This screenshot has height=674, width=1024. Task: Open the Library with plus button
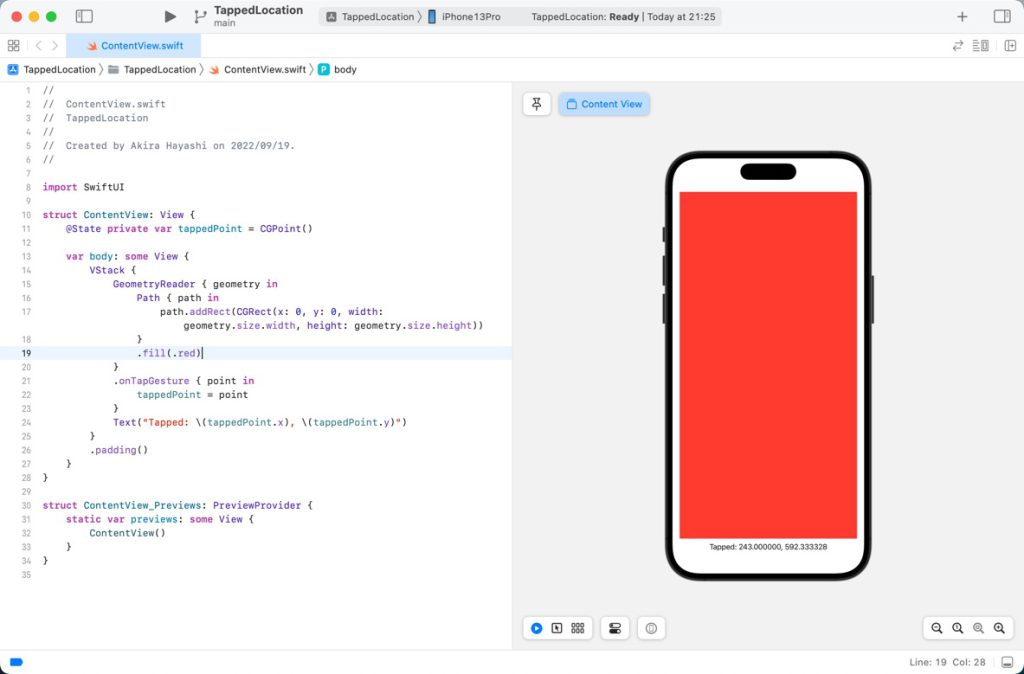pos(962,17)
